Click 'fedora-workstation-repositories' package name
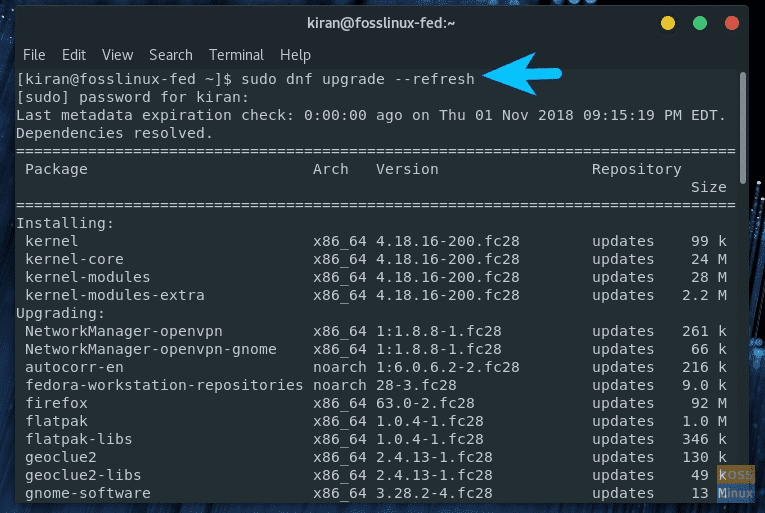 [x=164, y=386]
